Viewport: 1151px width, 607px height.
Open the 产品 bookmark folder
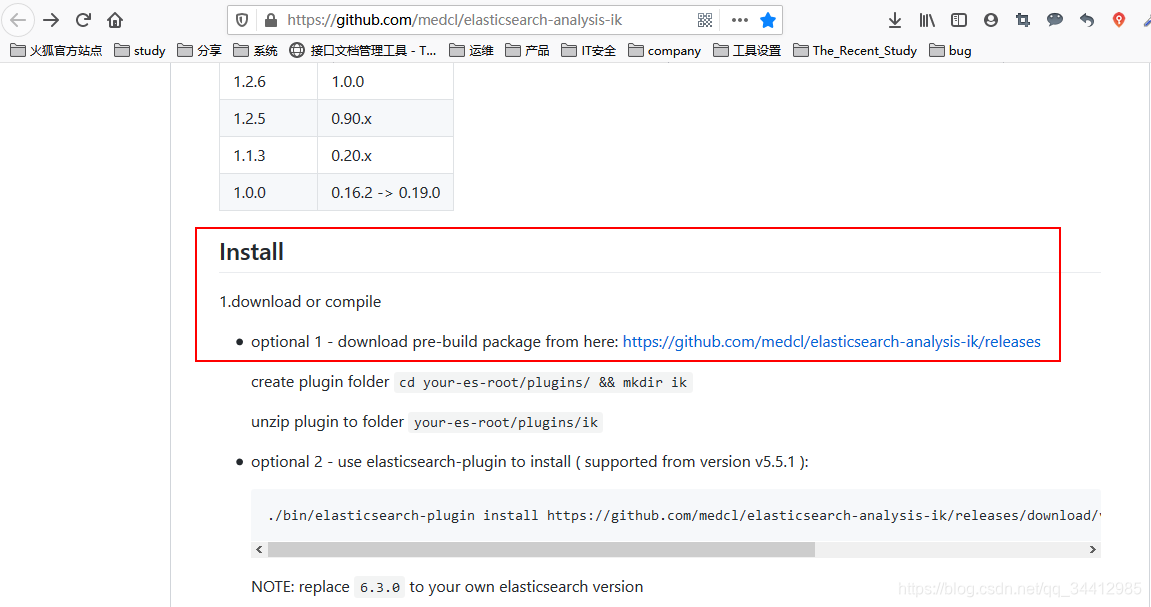coord(527,51)
